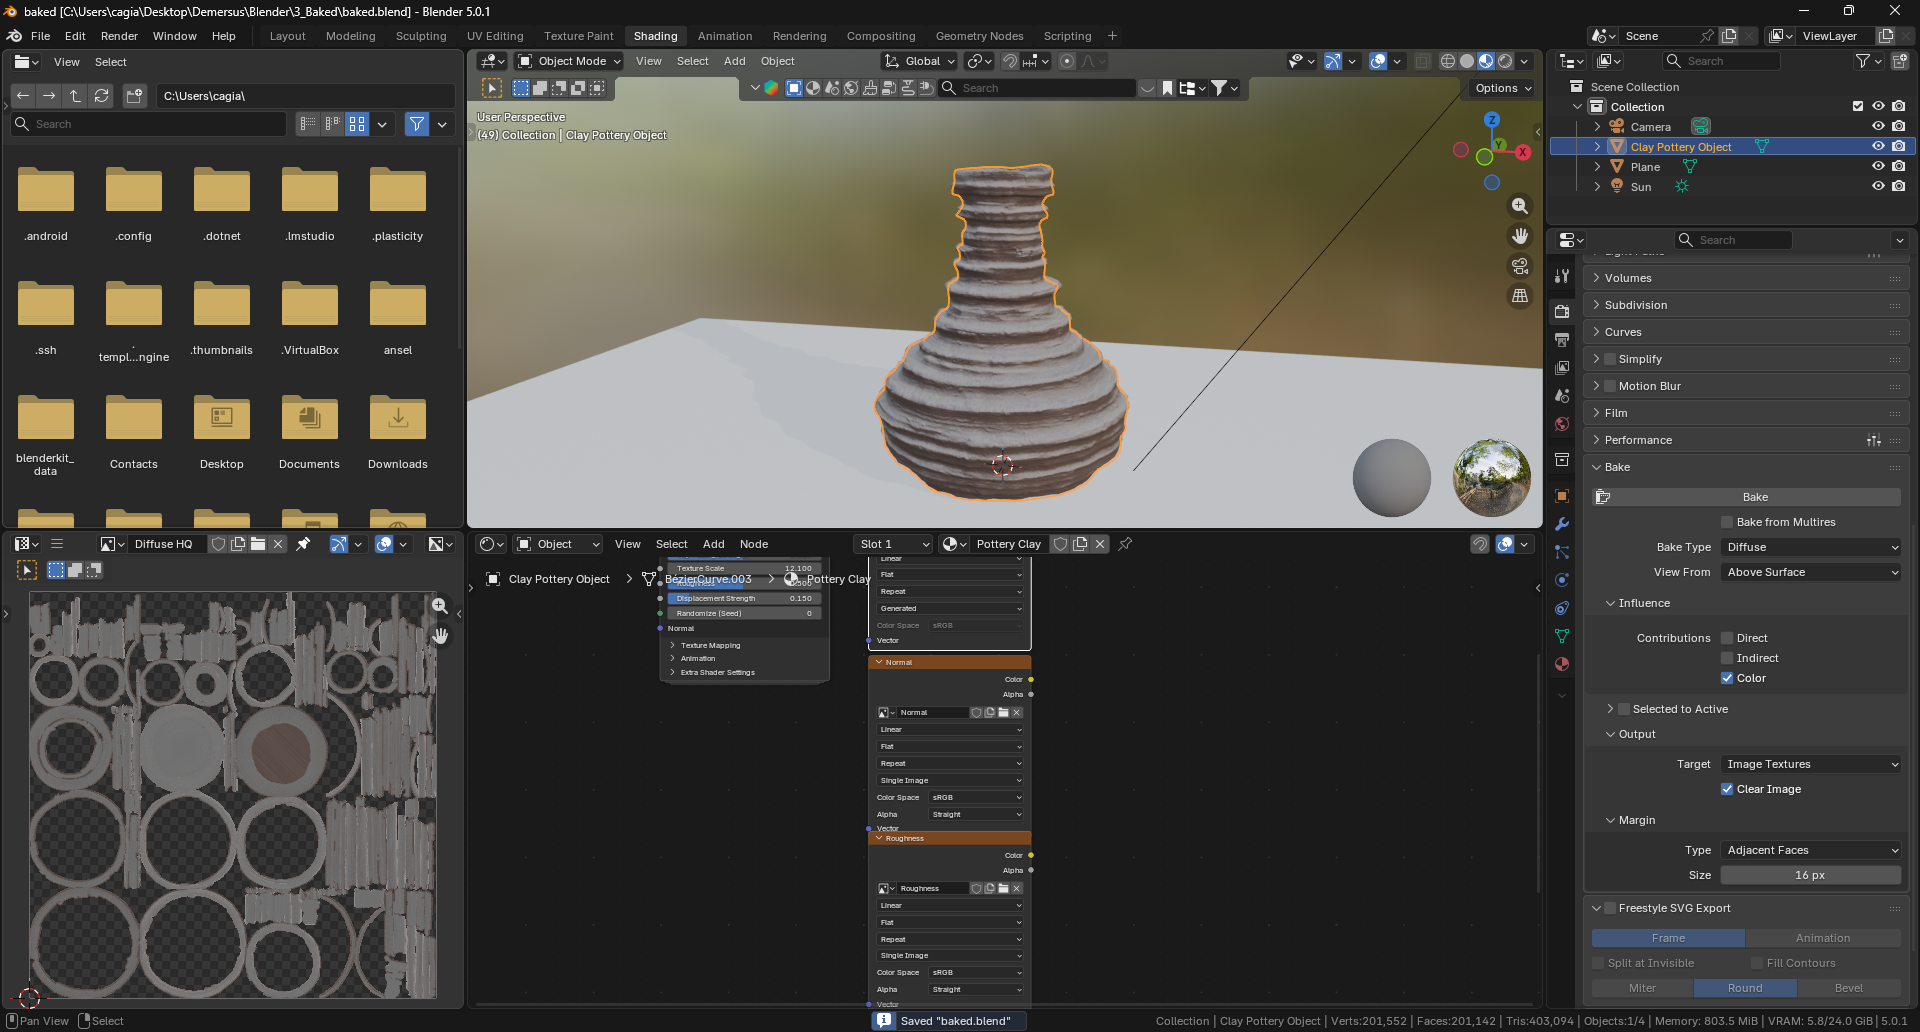Open the Render menu in the top bar

click(x=119, y=36)
